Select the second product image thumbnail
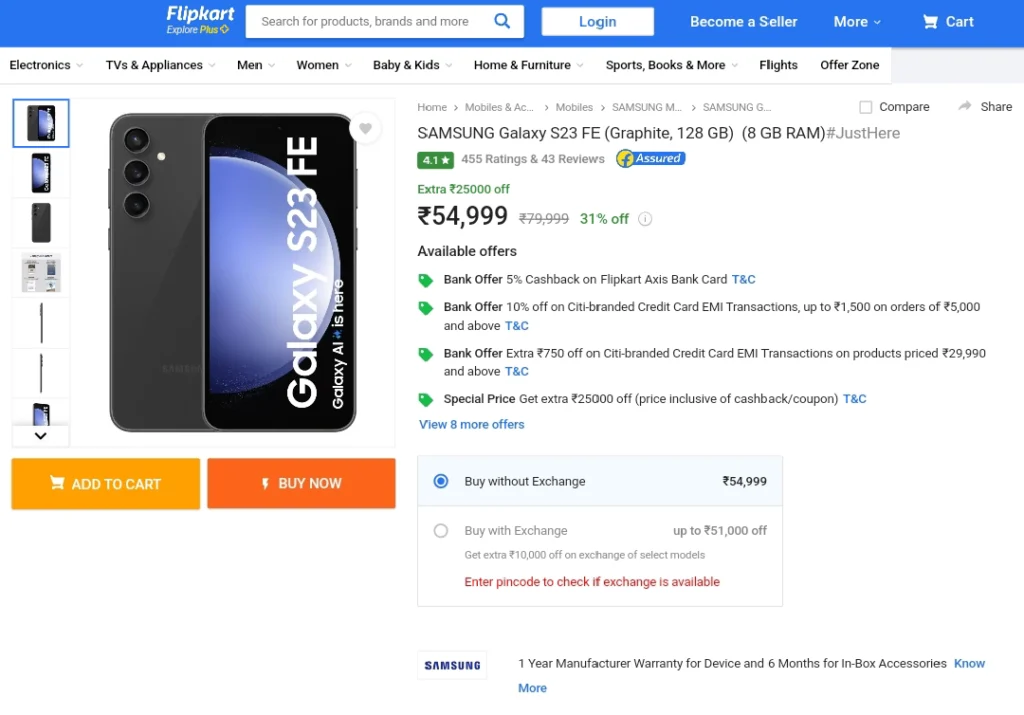 [x=40, y=173]
